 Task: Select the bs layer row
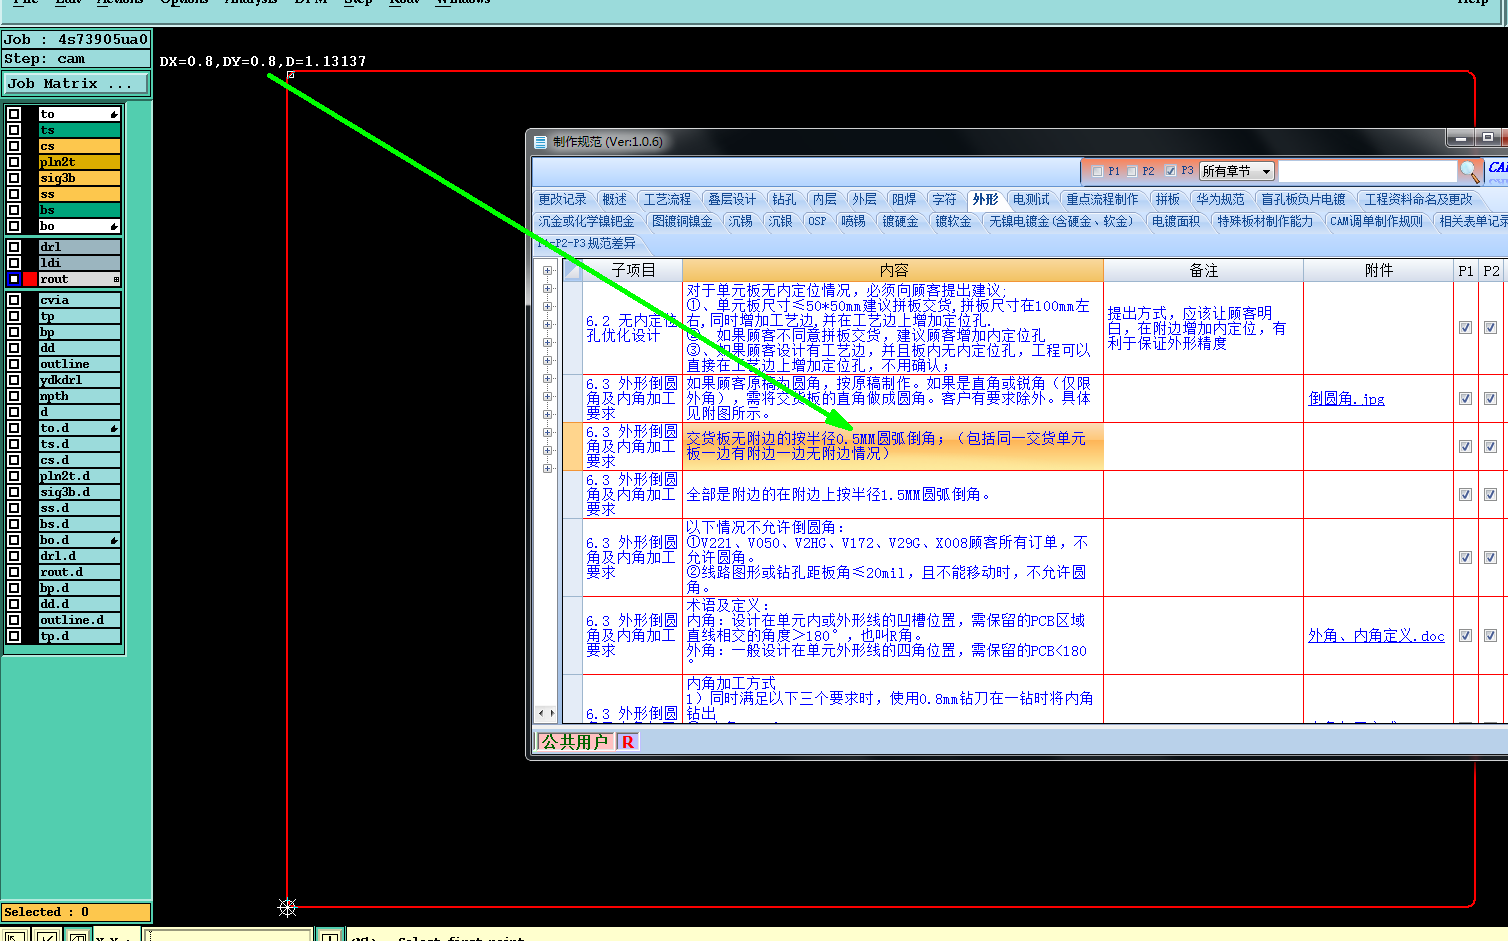click(79, 210)
